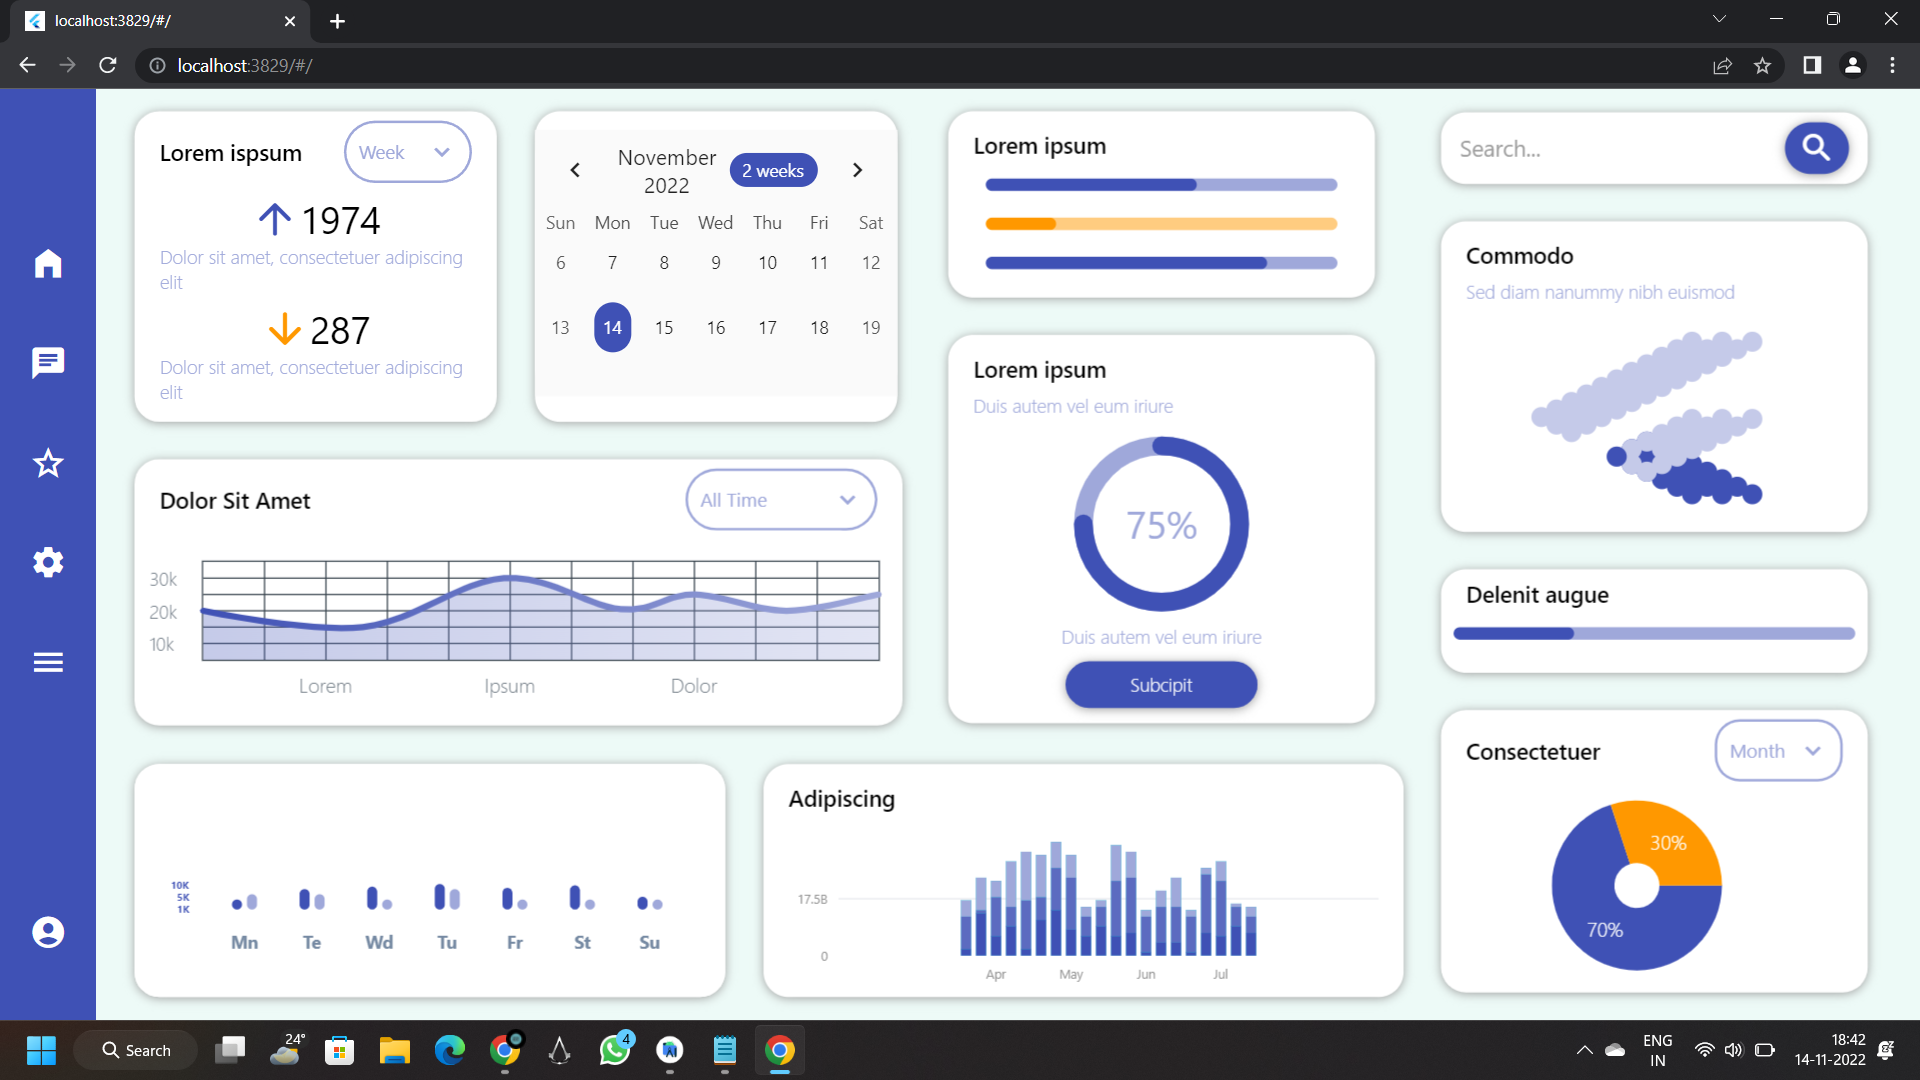This screenshot has height=1080, width=1920.
Task: Bookmark this tab with star icon
Action: tap(1762, 66)
